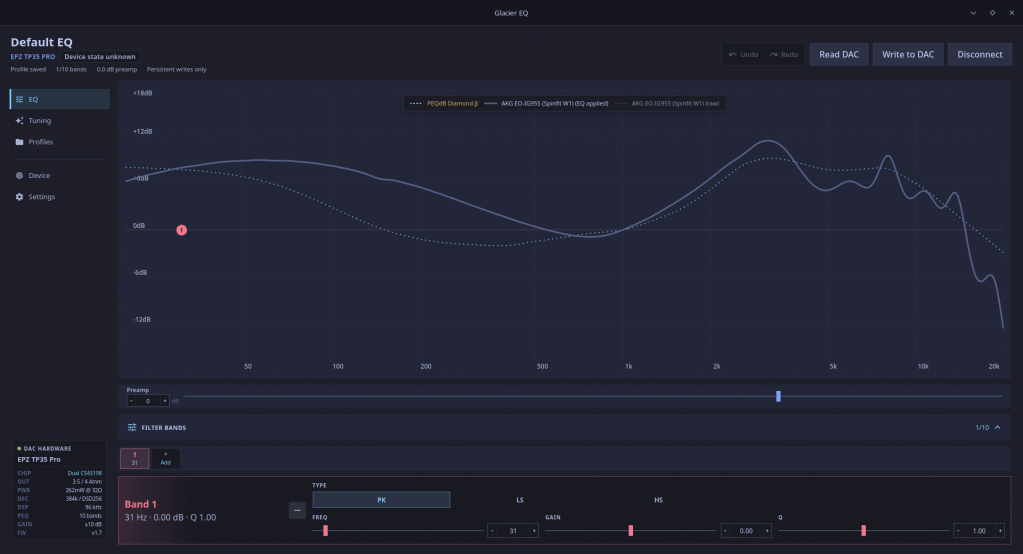Viewport: 1023px width, 554px height.
Task: Switch to the Tuning section
Action: click(60, 121)
